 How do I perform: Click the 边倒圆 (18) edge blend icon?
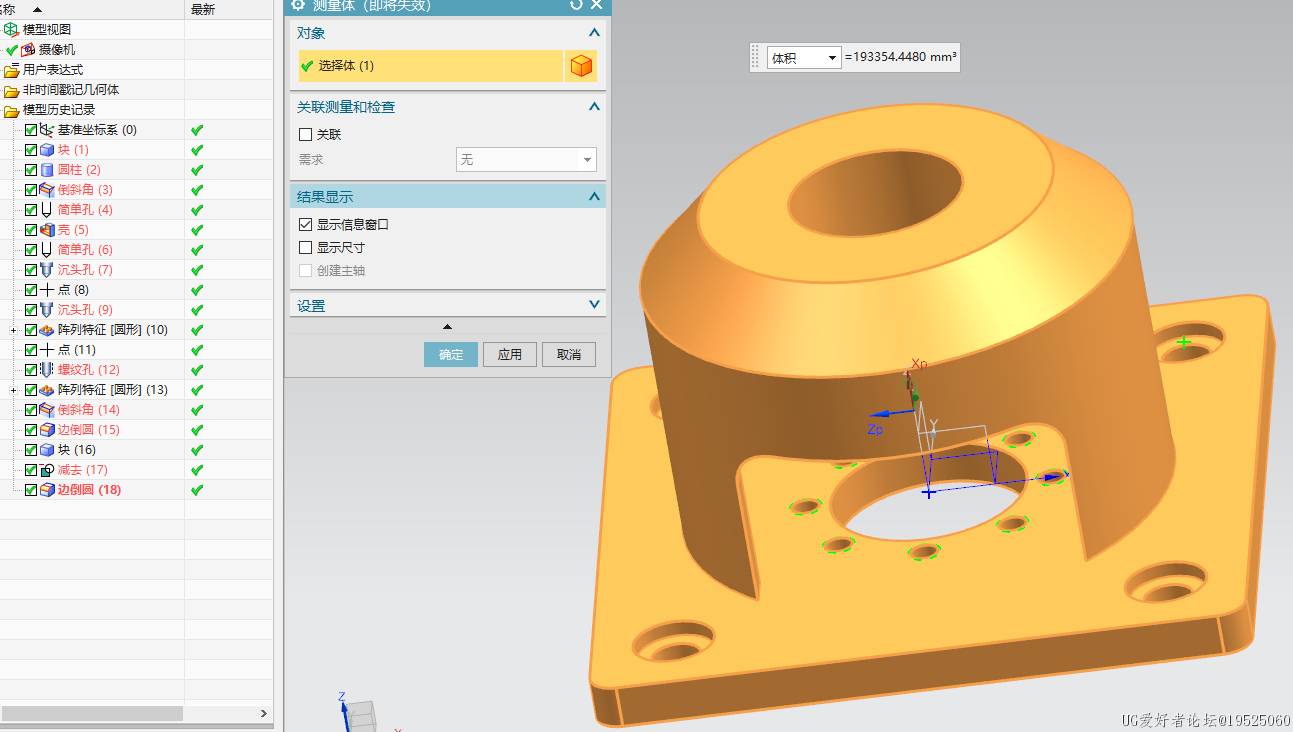click(x=47, y=490)
